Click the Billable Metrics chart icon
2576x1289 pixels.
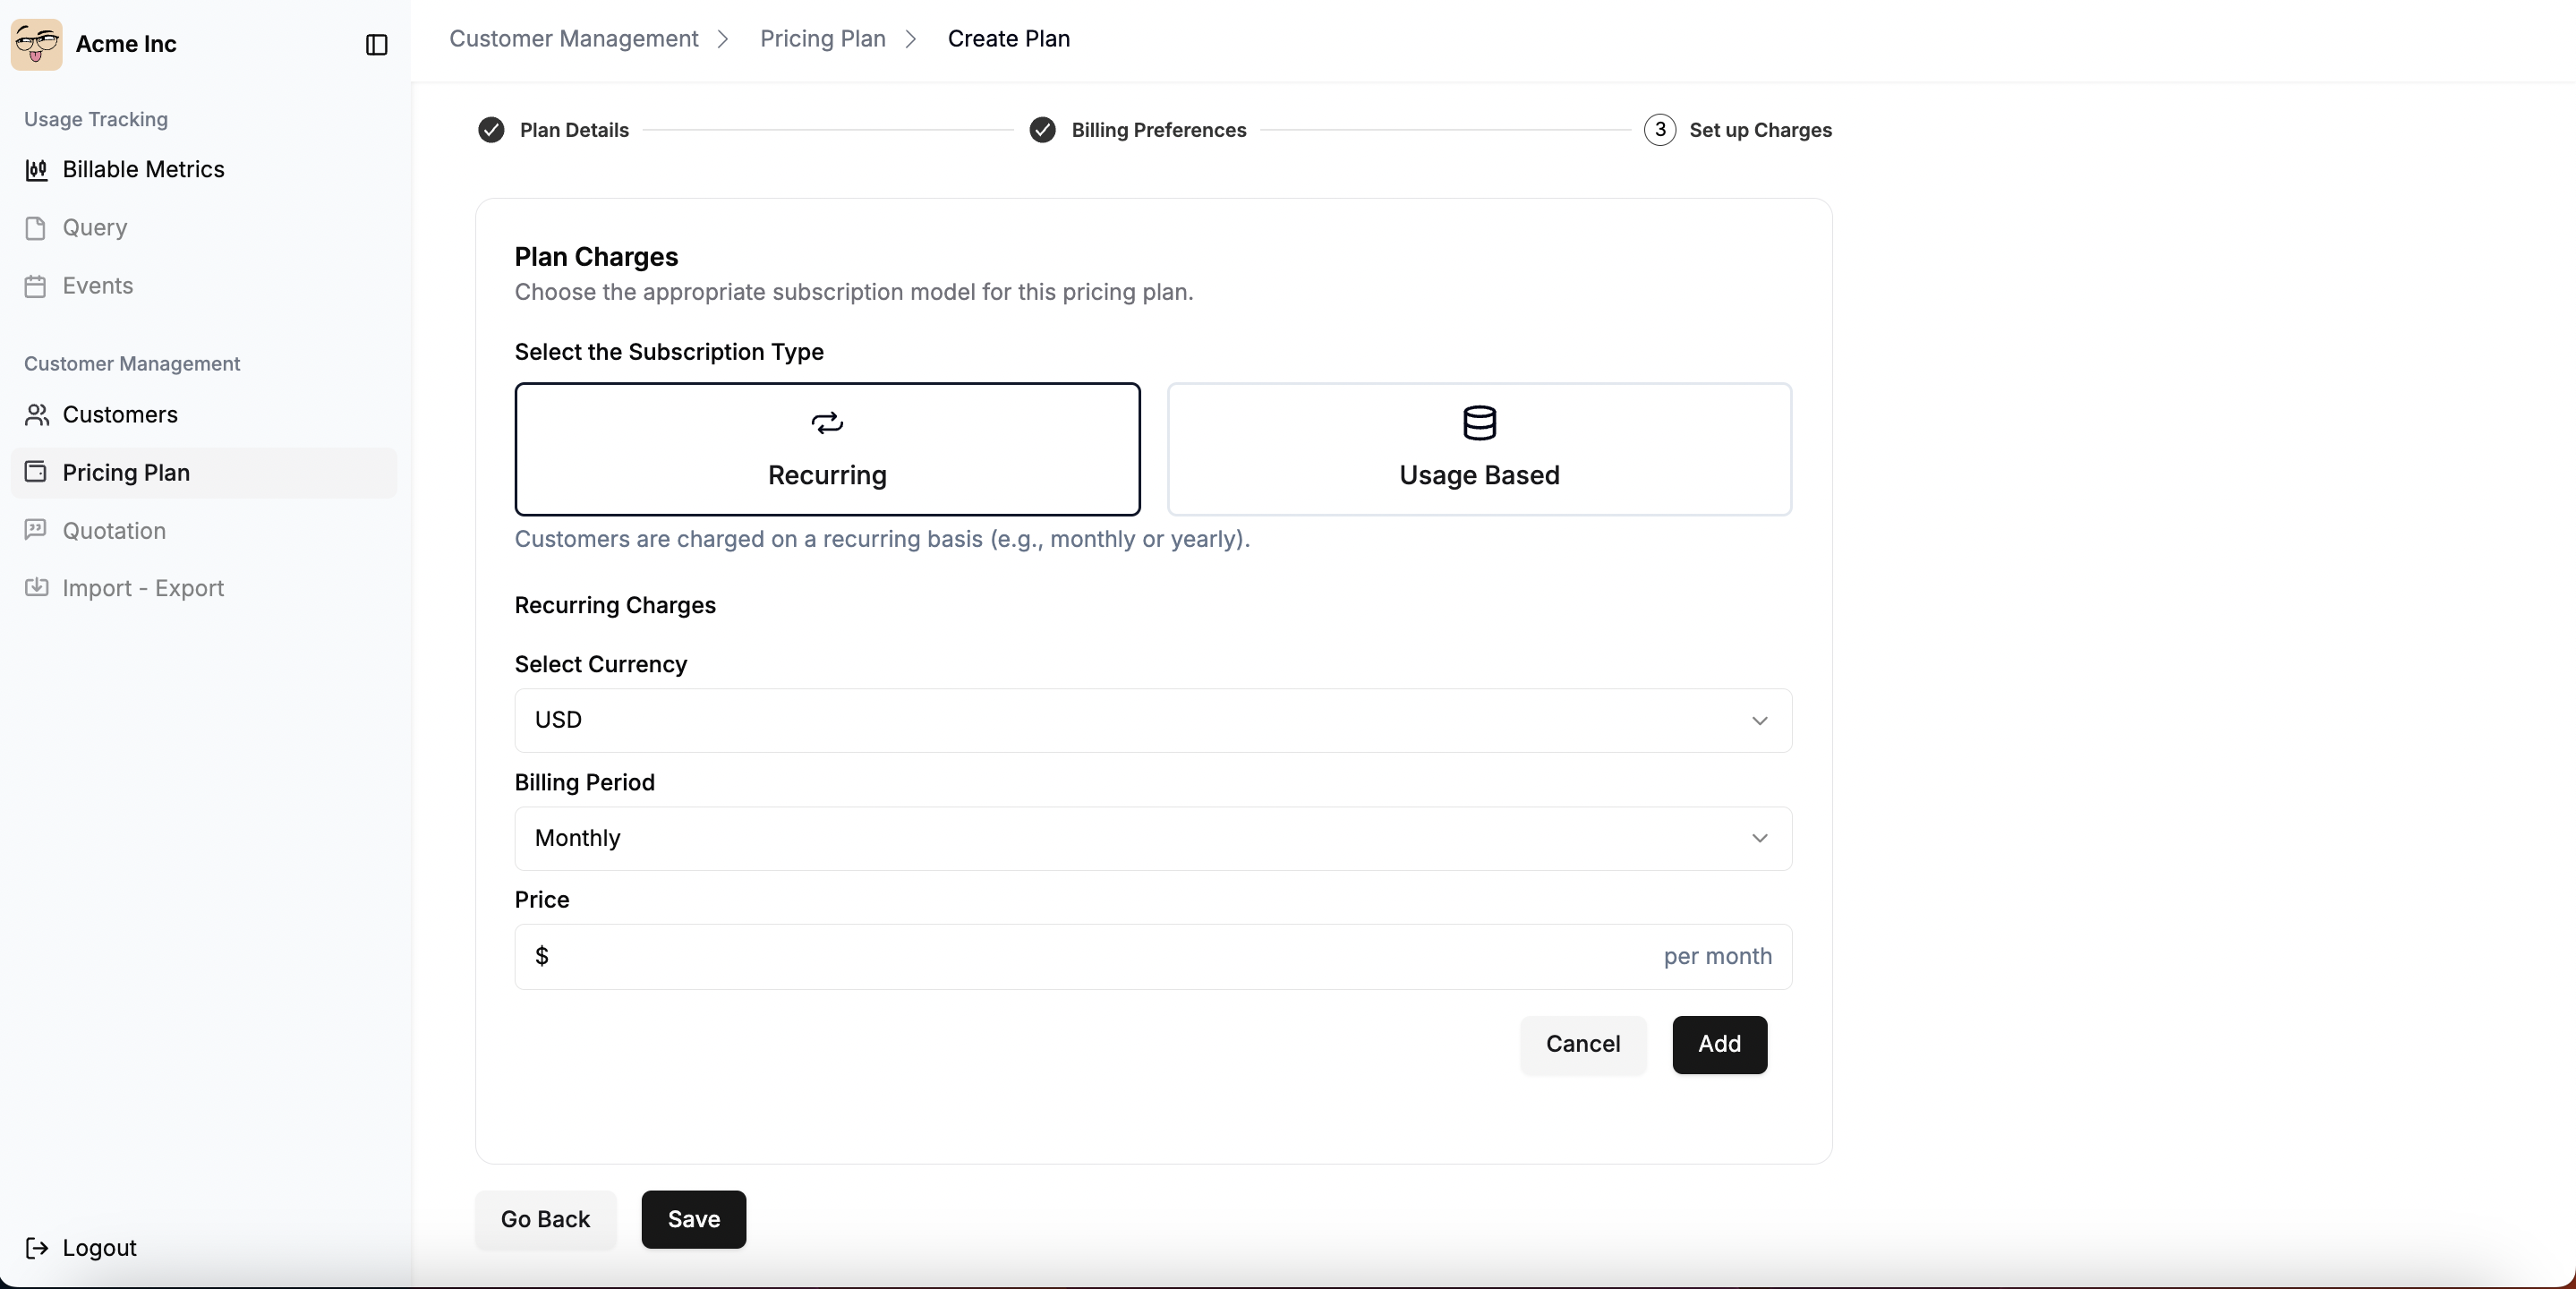click(x=36, y=170)
